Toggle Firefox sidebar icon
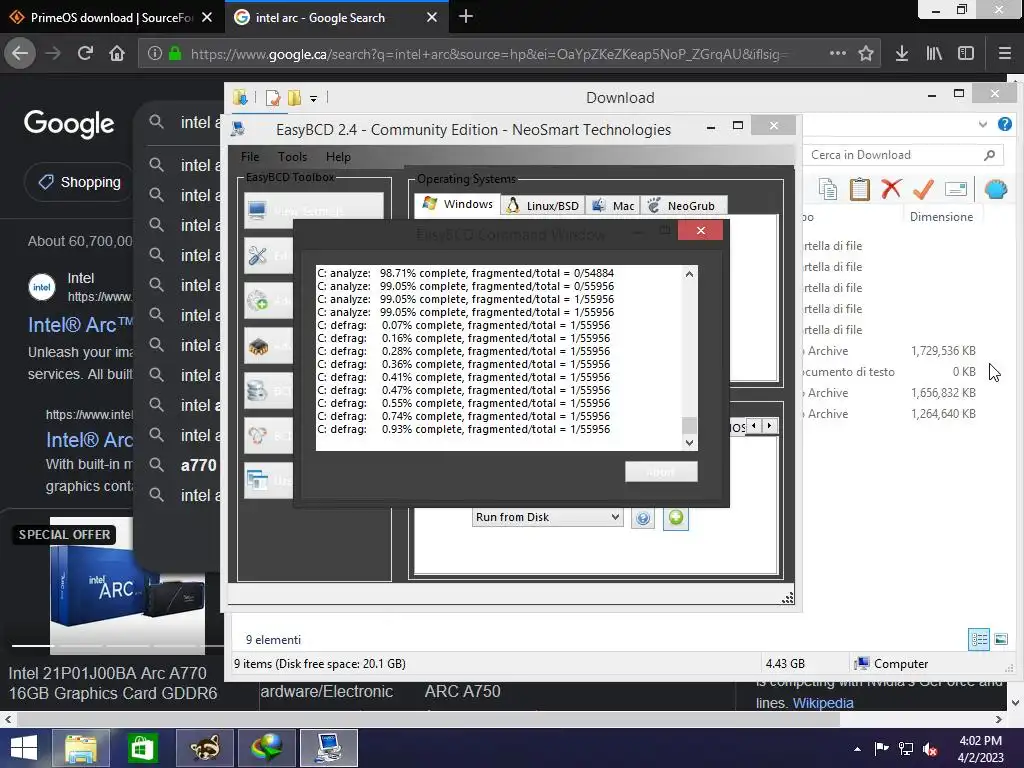 966,54
